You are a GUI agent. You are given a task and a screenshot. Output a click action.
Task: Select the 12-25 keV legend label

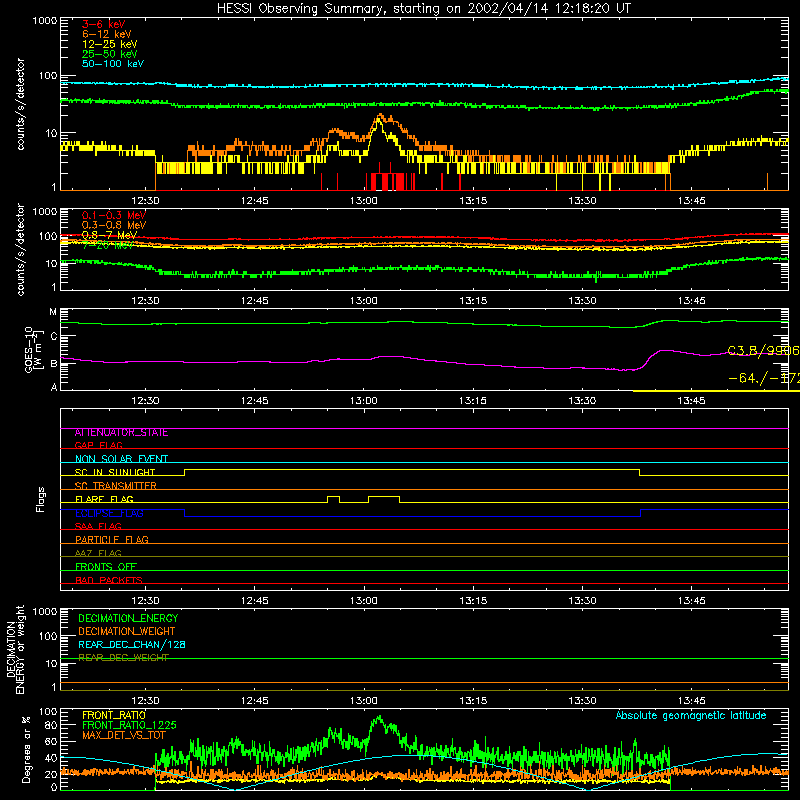pyautogui.click(x=110, y=44)
